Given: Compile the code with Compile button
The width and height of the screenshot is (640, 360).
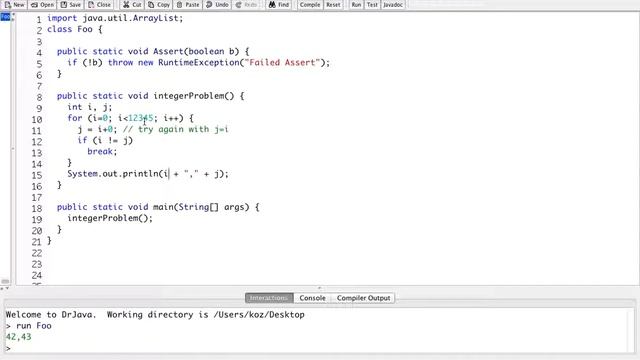Looking at the screenshot, I should 310,4.
